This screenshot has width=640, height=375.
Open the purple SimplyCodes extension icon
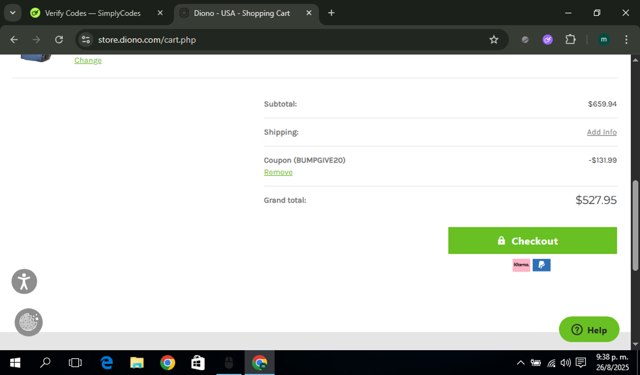(548, 40)
